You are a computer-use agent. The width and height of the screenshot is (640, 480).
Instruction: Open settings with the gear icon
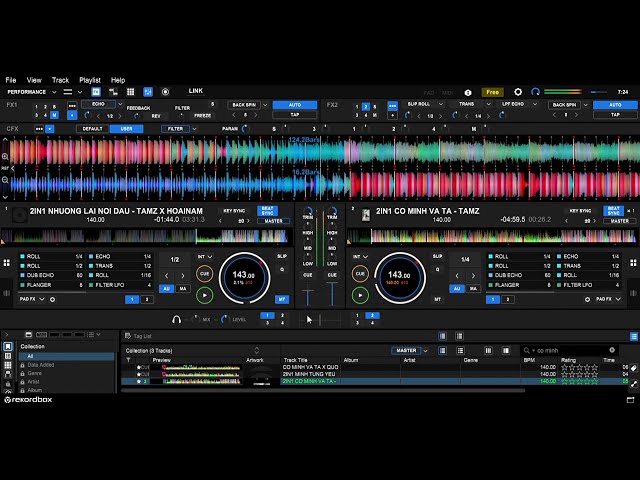pos(518,92)
